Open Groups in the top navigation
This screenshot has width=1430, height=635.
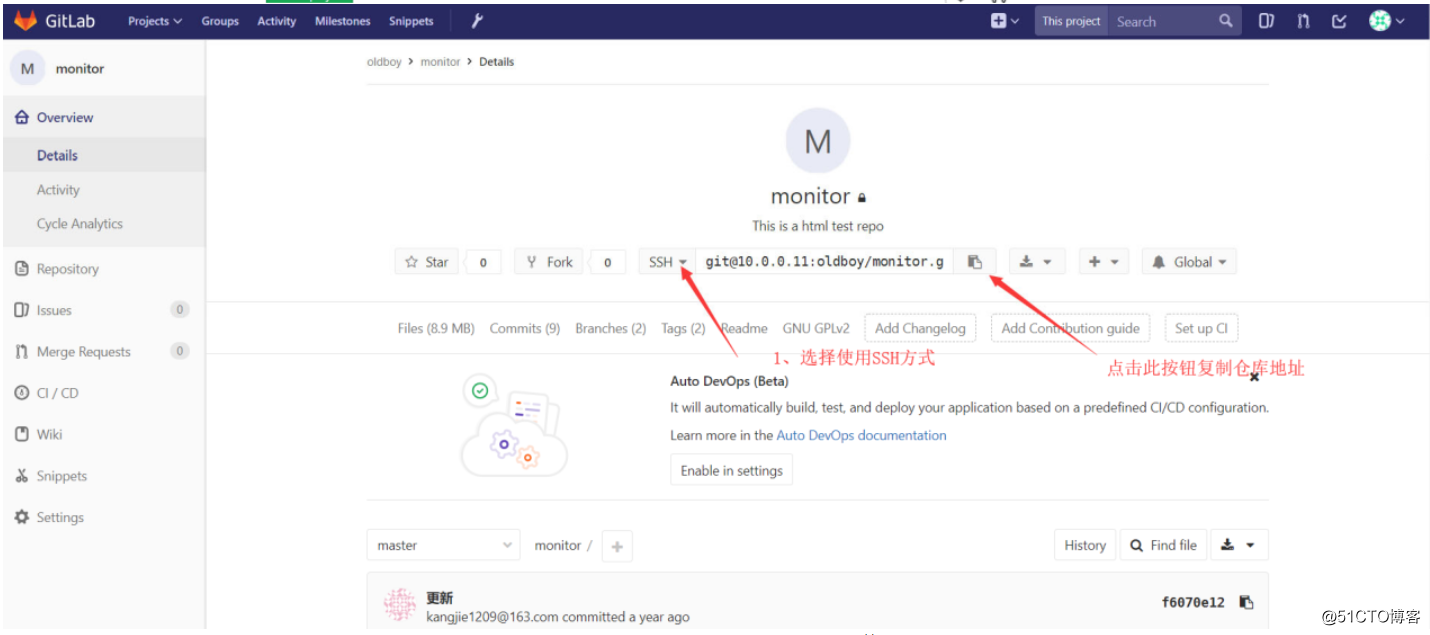pyautogui.click(x=220, y=21)
